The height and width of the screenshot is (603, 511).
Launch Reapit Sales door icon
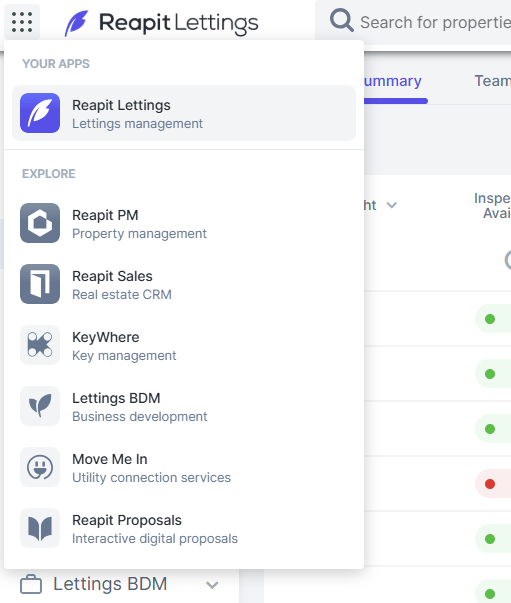point(40,284)
